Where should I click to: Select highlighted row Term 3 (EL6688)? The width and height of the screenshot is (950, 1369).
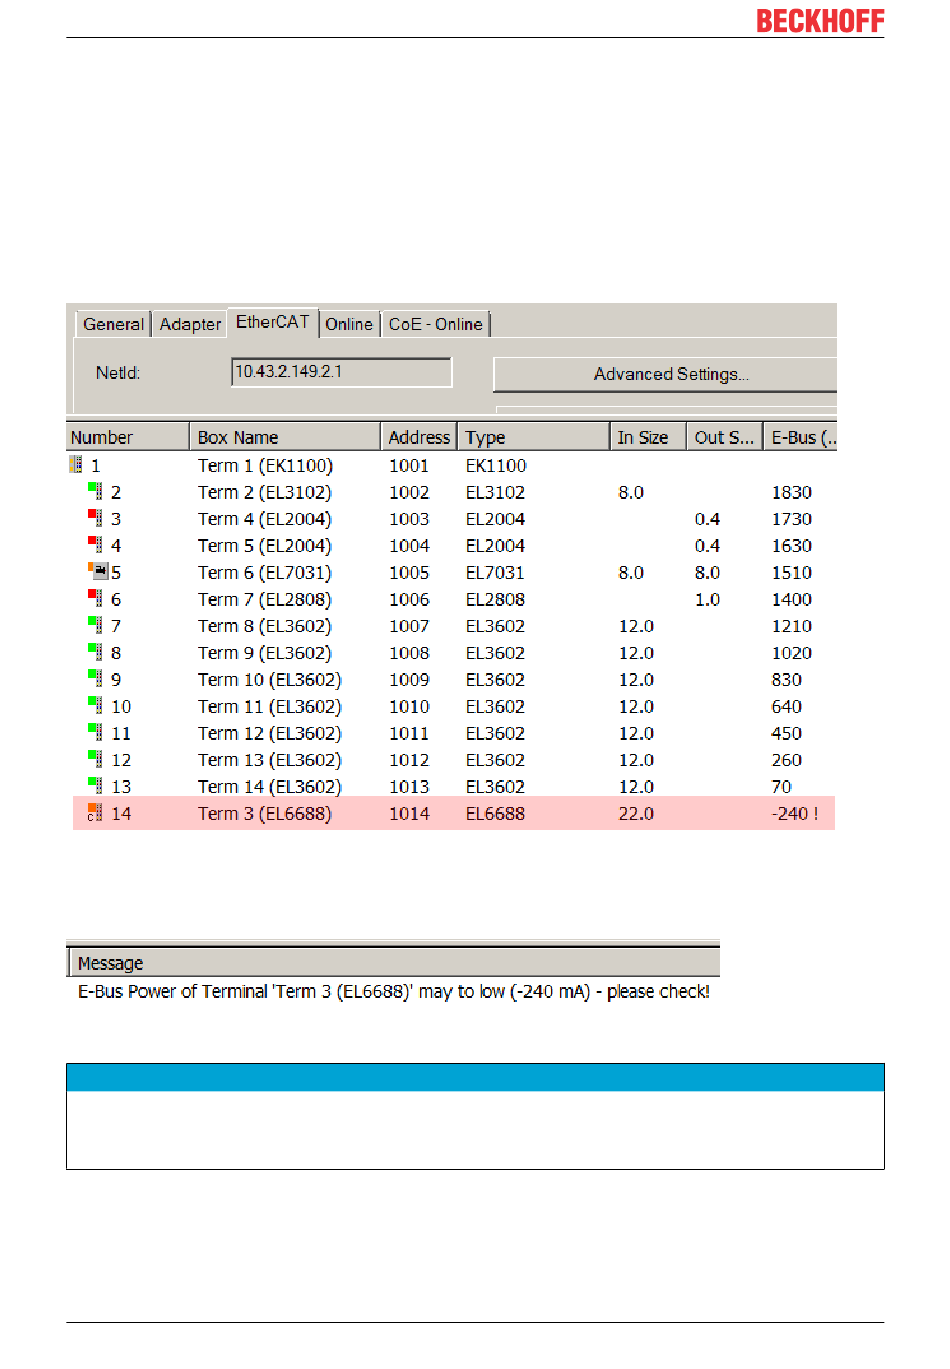[454, 813]
